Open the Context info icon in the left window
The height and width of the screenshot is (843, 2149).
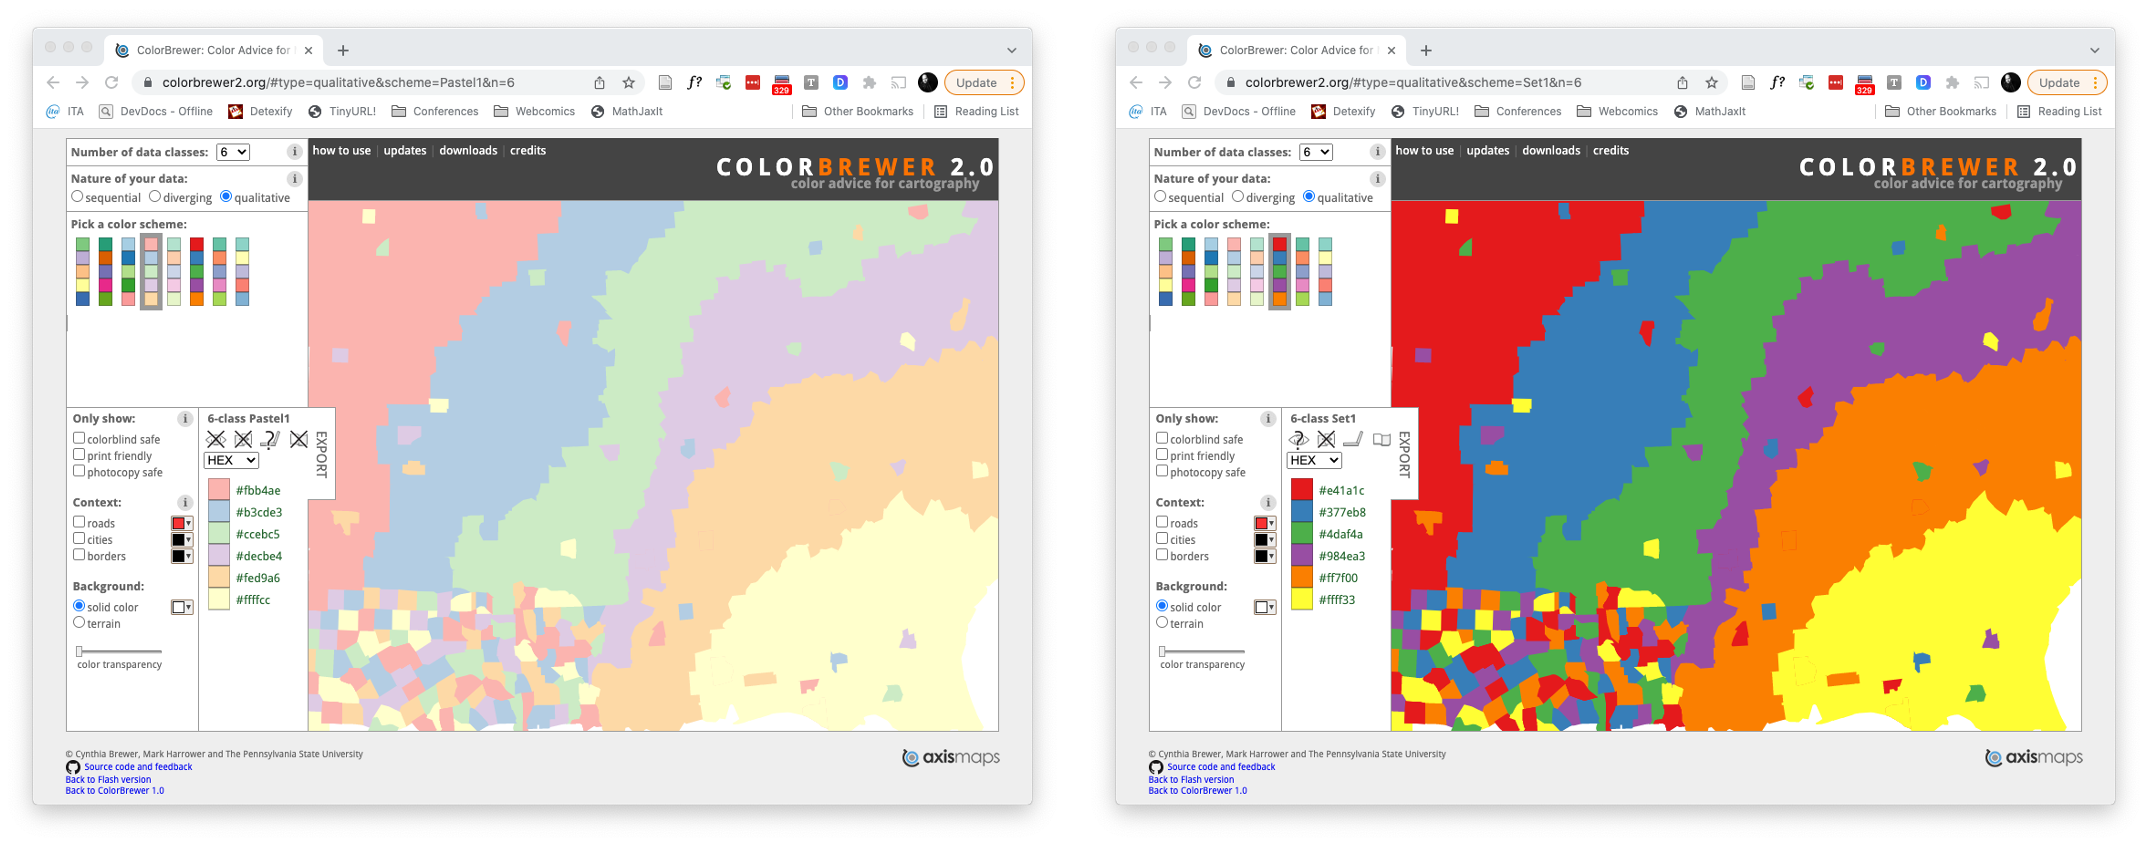click(185, 503)
